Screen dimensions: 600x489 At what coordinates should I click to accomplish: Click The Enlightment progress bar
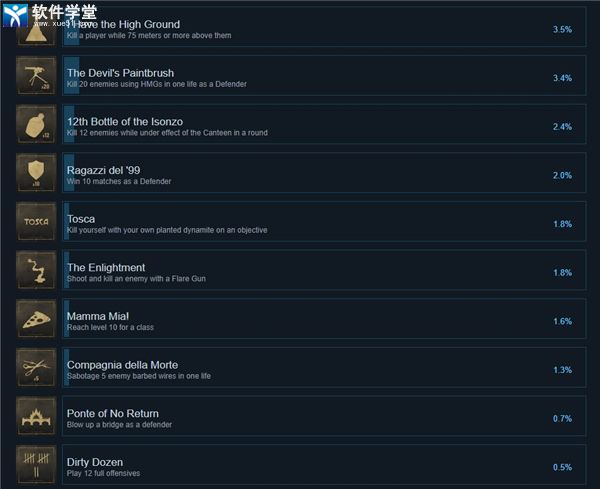tap(67, 270)
